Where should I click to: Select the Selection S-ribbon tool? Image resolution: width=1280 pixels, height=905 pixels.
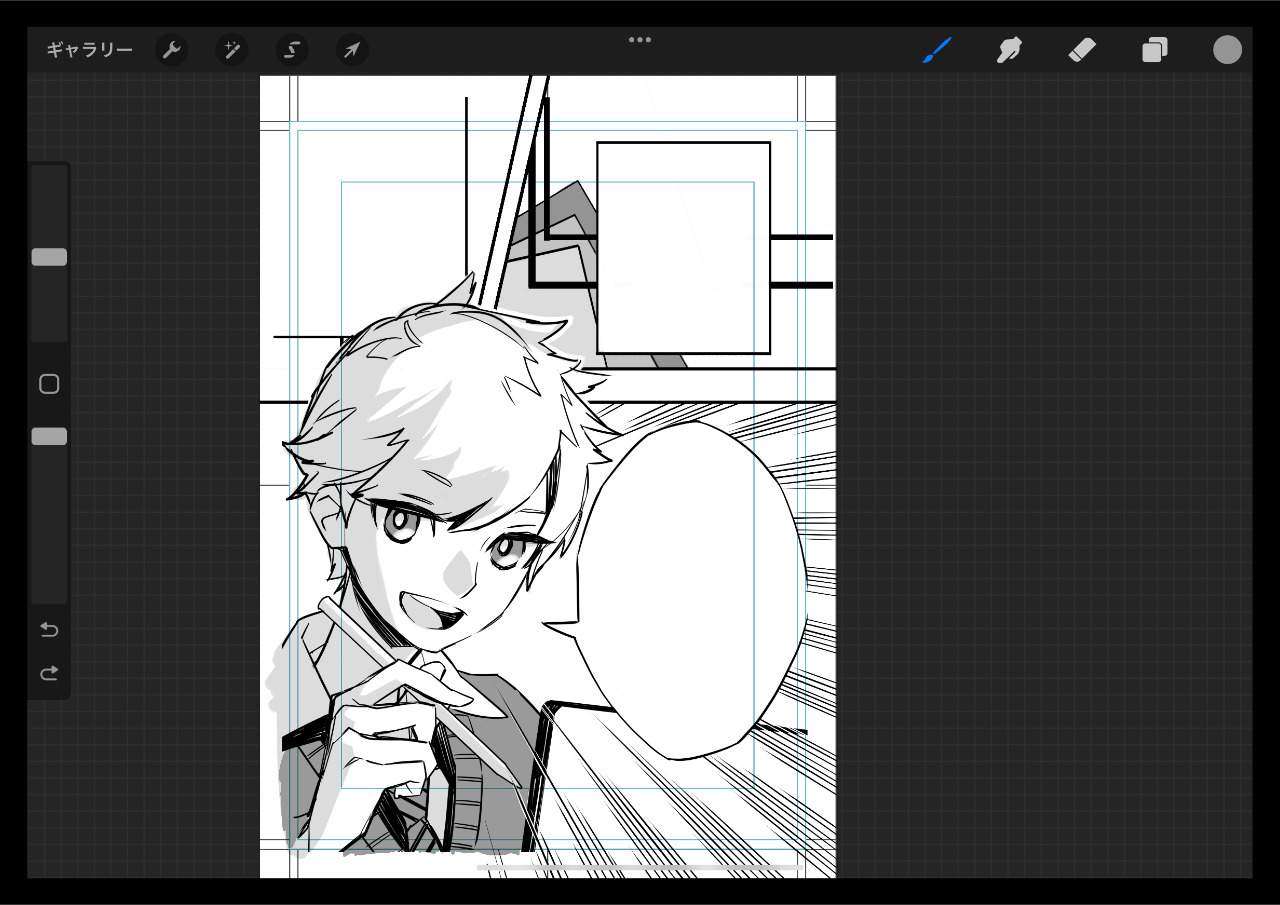(x=292, y=50)
